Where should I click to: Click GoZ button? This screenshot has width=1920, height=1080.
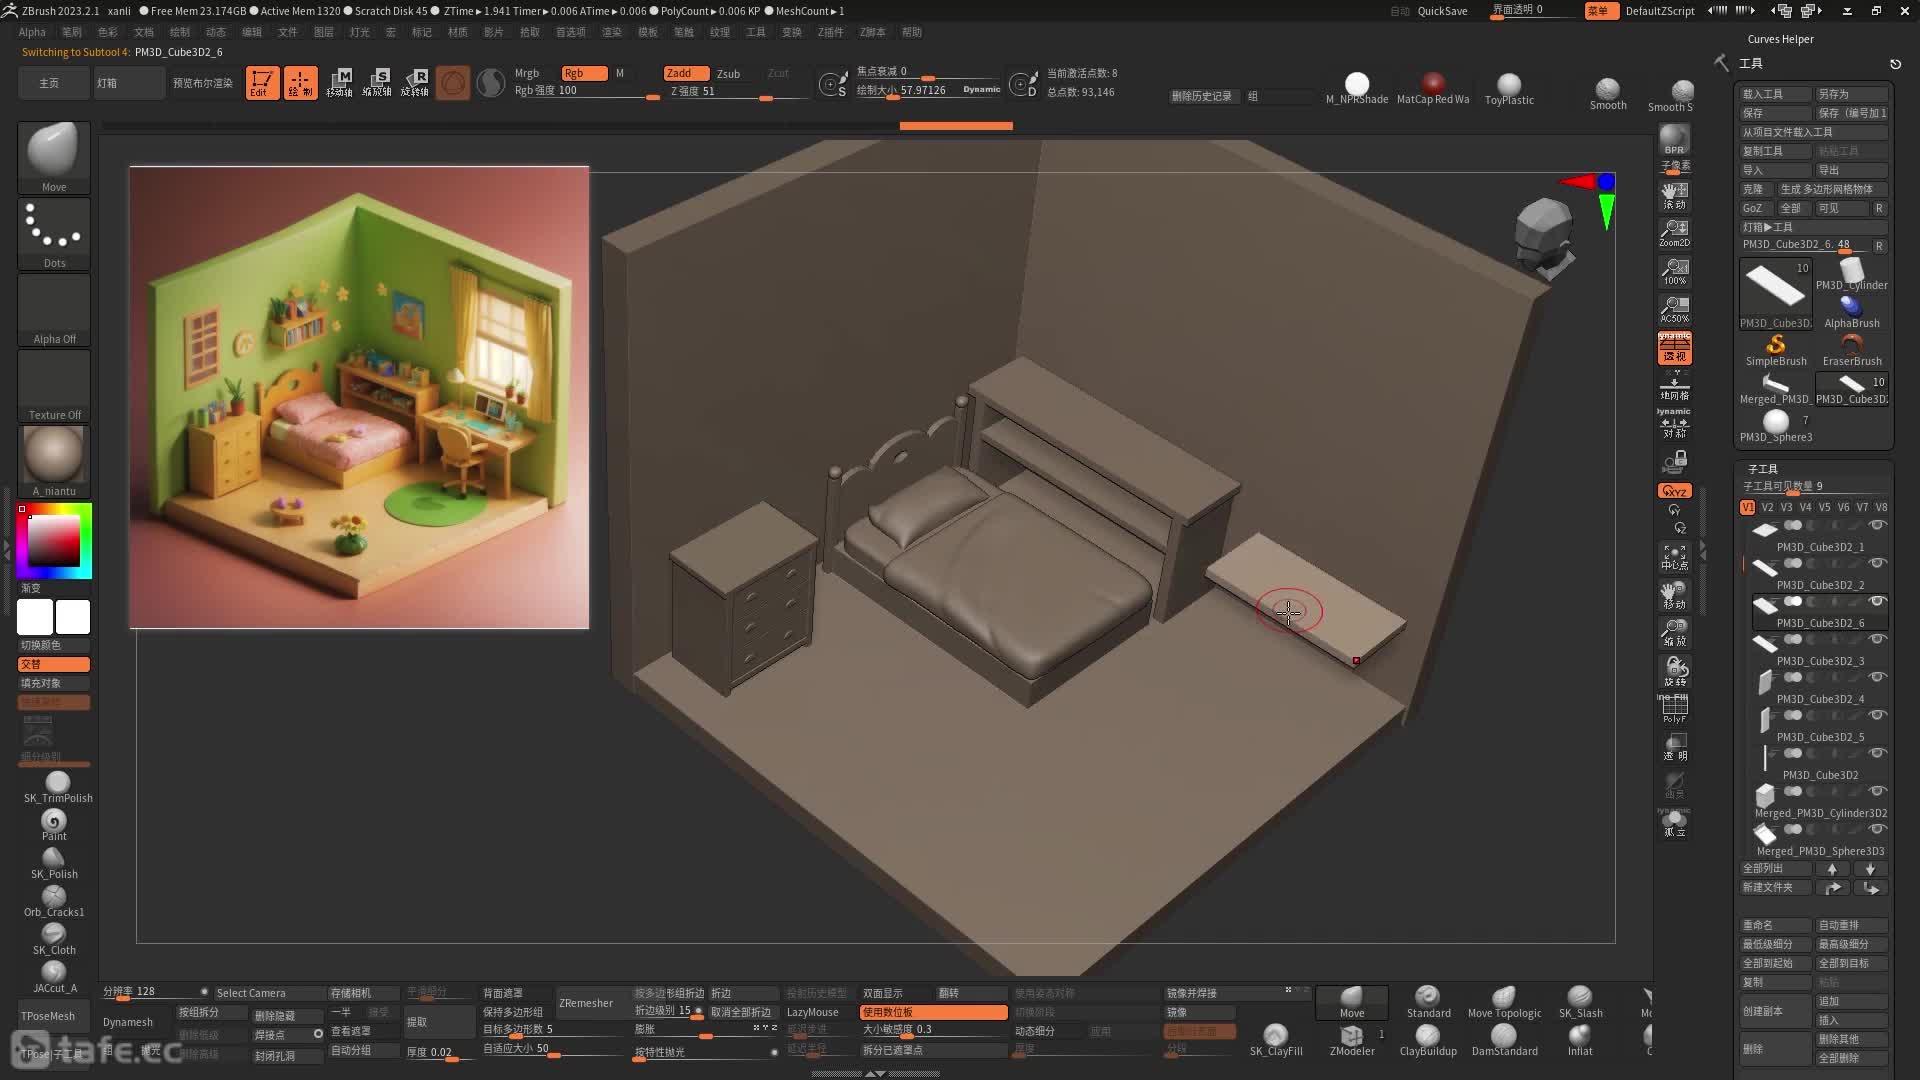pos(1753,208)
